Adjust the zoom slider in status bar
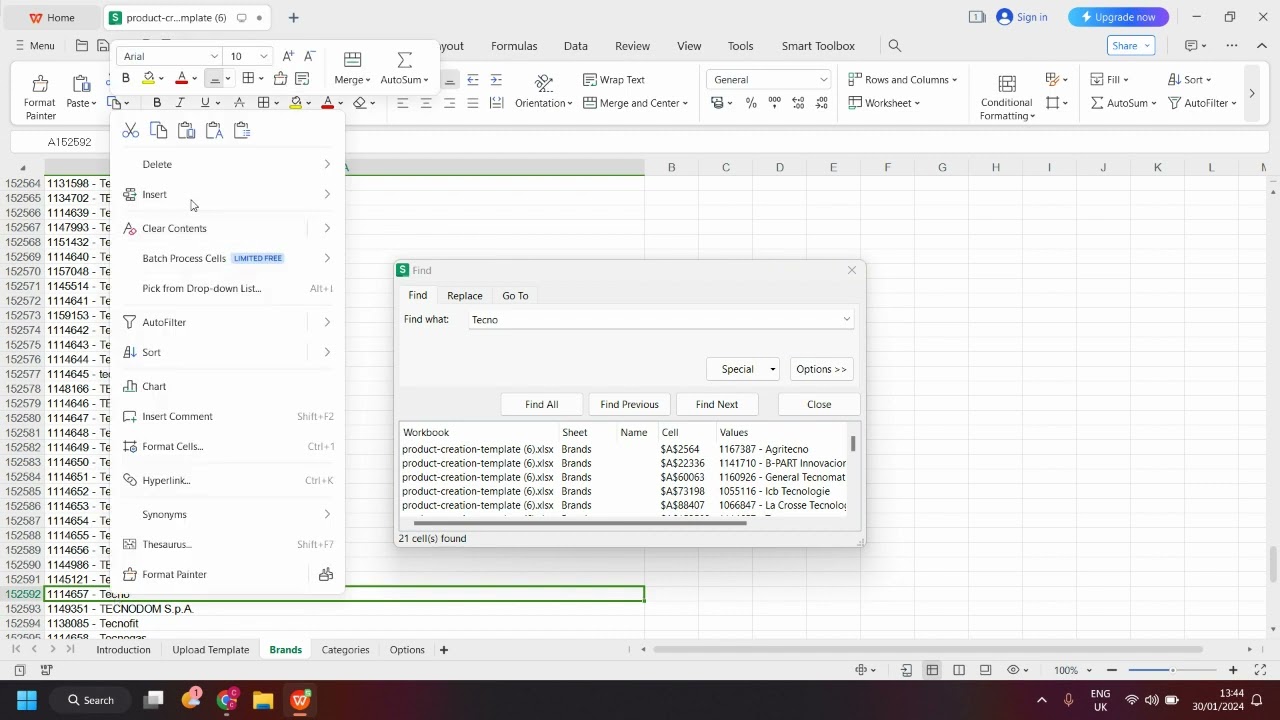Screen dimensions: 1280x720 pos(1172,670)
